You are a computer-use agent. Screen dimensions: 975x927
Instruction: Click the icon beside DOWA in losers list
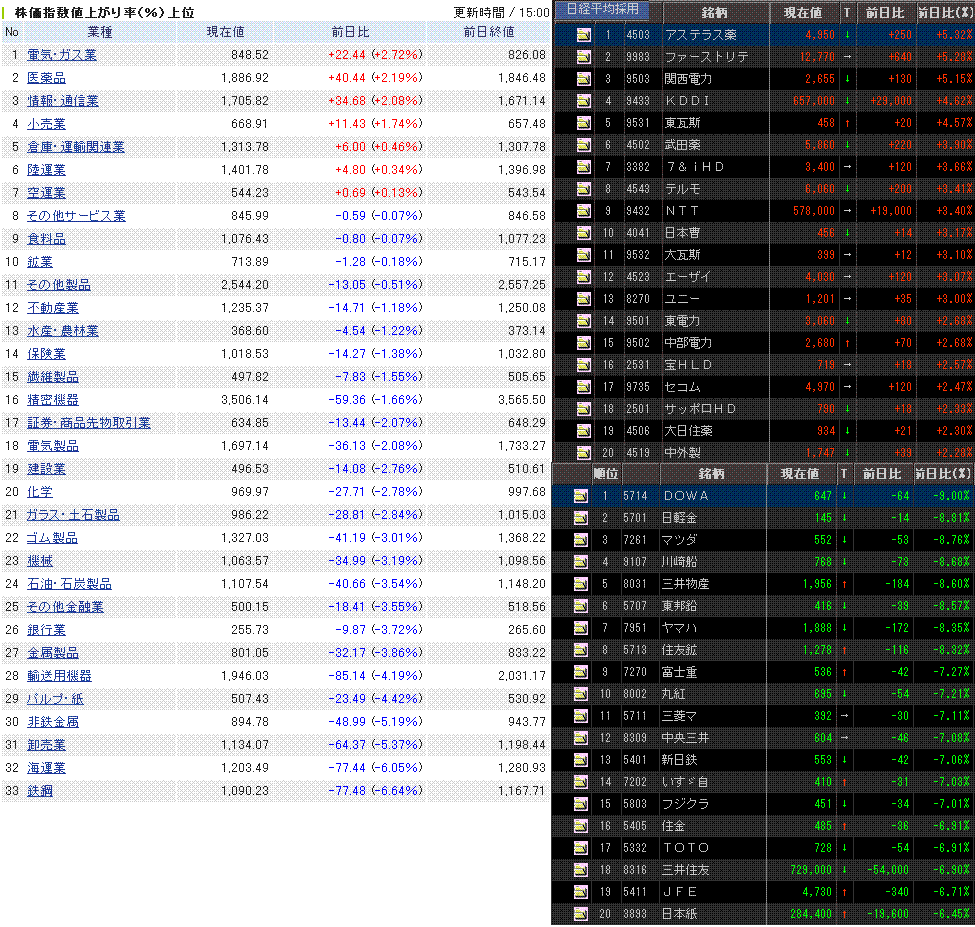click(x=583, y=496)
